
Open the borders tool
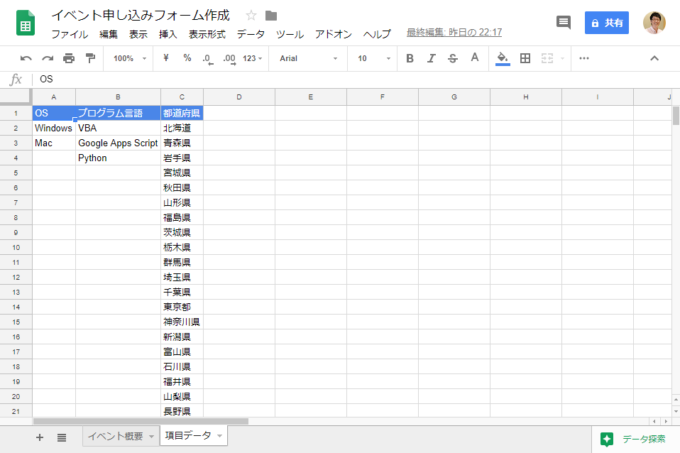point(525,59)
